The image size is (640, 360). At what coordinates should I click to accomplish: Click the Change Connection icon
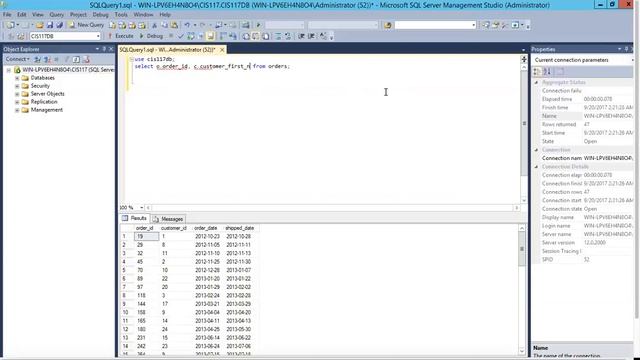[x=20, y=36]
